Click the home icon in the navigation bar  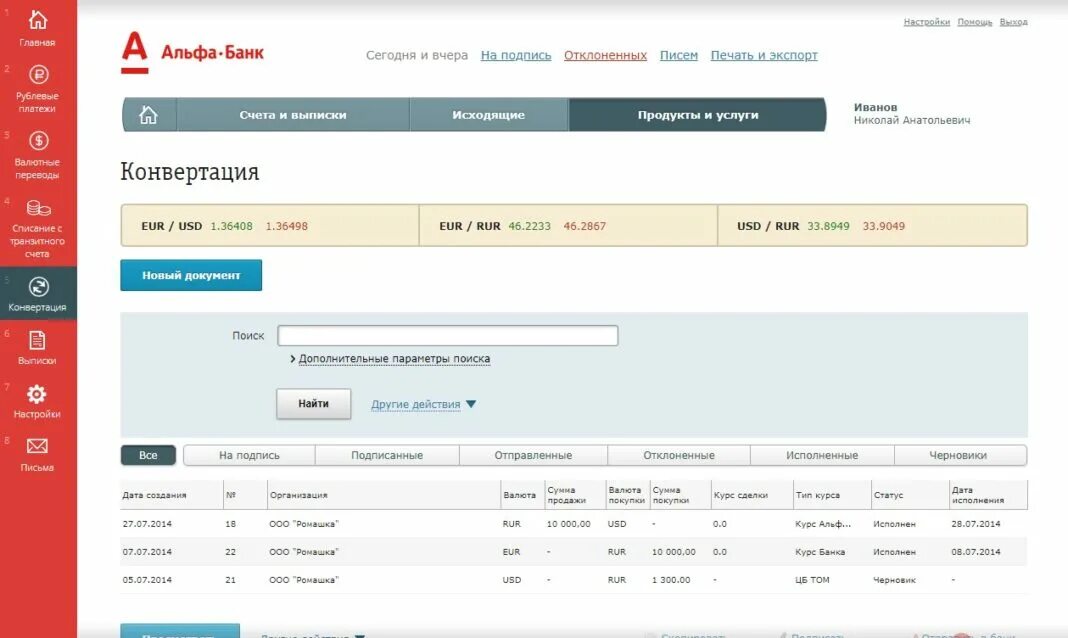[148, 115]
